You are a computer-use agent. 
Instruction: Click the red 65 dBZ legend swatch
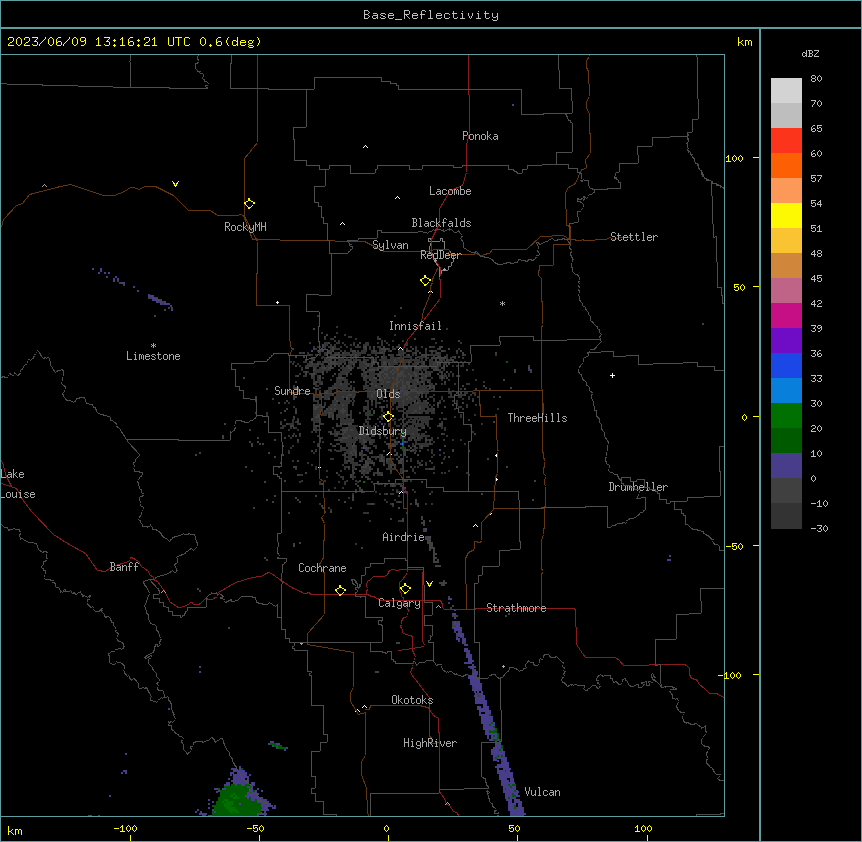click(786, 141)
